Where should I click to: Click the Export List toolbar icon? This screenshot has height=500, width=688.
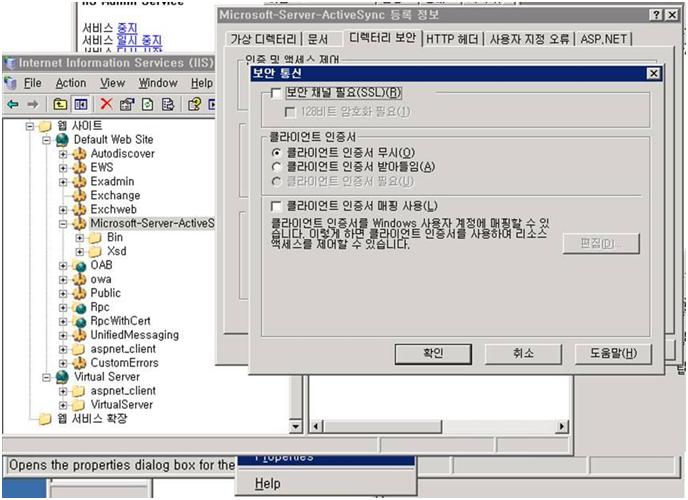[x=168, y=104]
